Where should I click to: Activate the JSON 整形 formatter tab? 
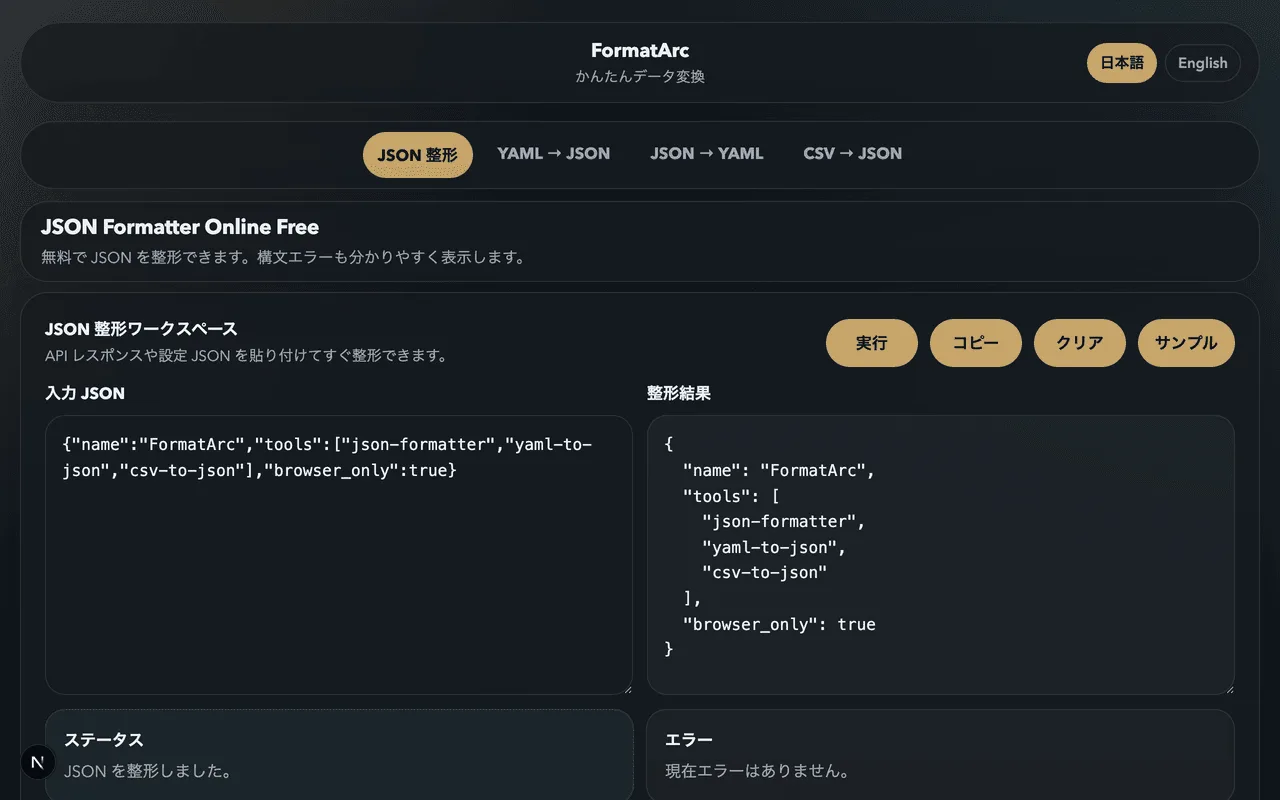point(417,154)
